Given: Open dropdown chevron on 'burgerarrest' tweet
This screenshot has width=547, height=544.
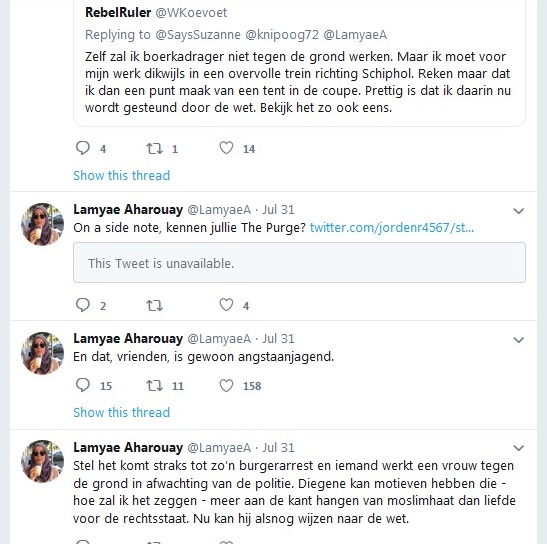Looking at the screenshot, I should coord(519,448).
